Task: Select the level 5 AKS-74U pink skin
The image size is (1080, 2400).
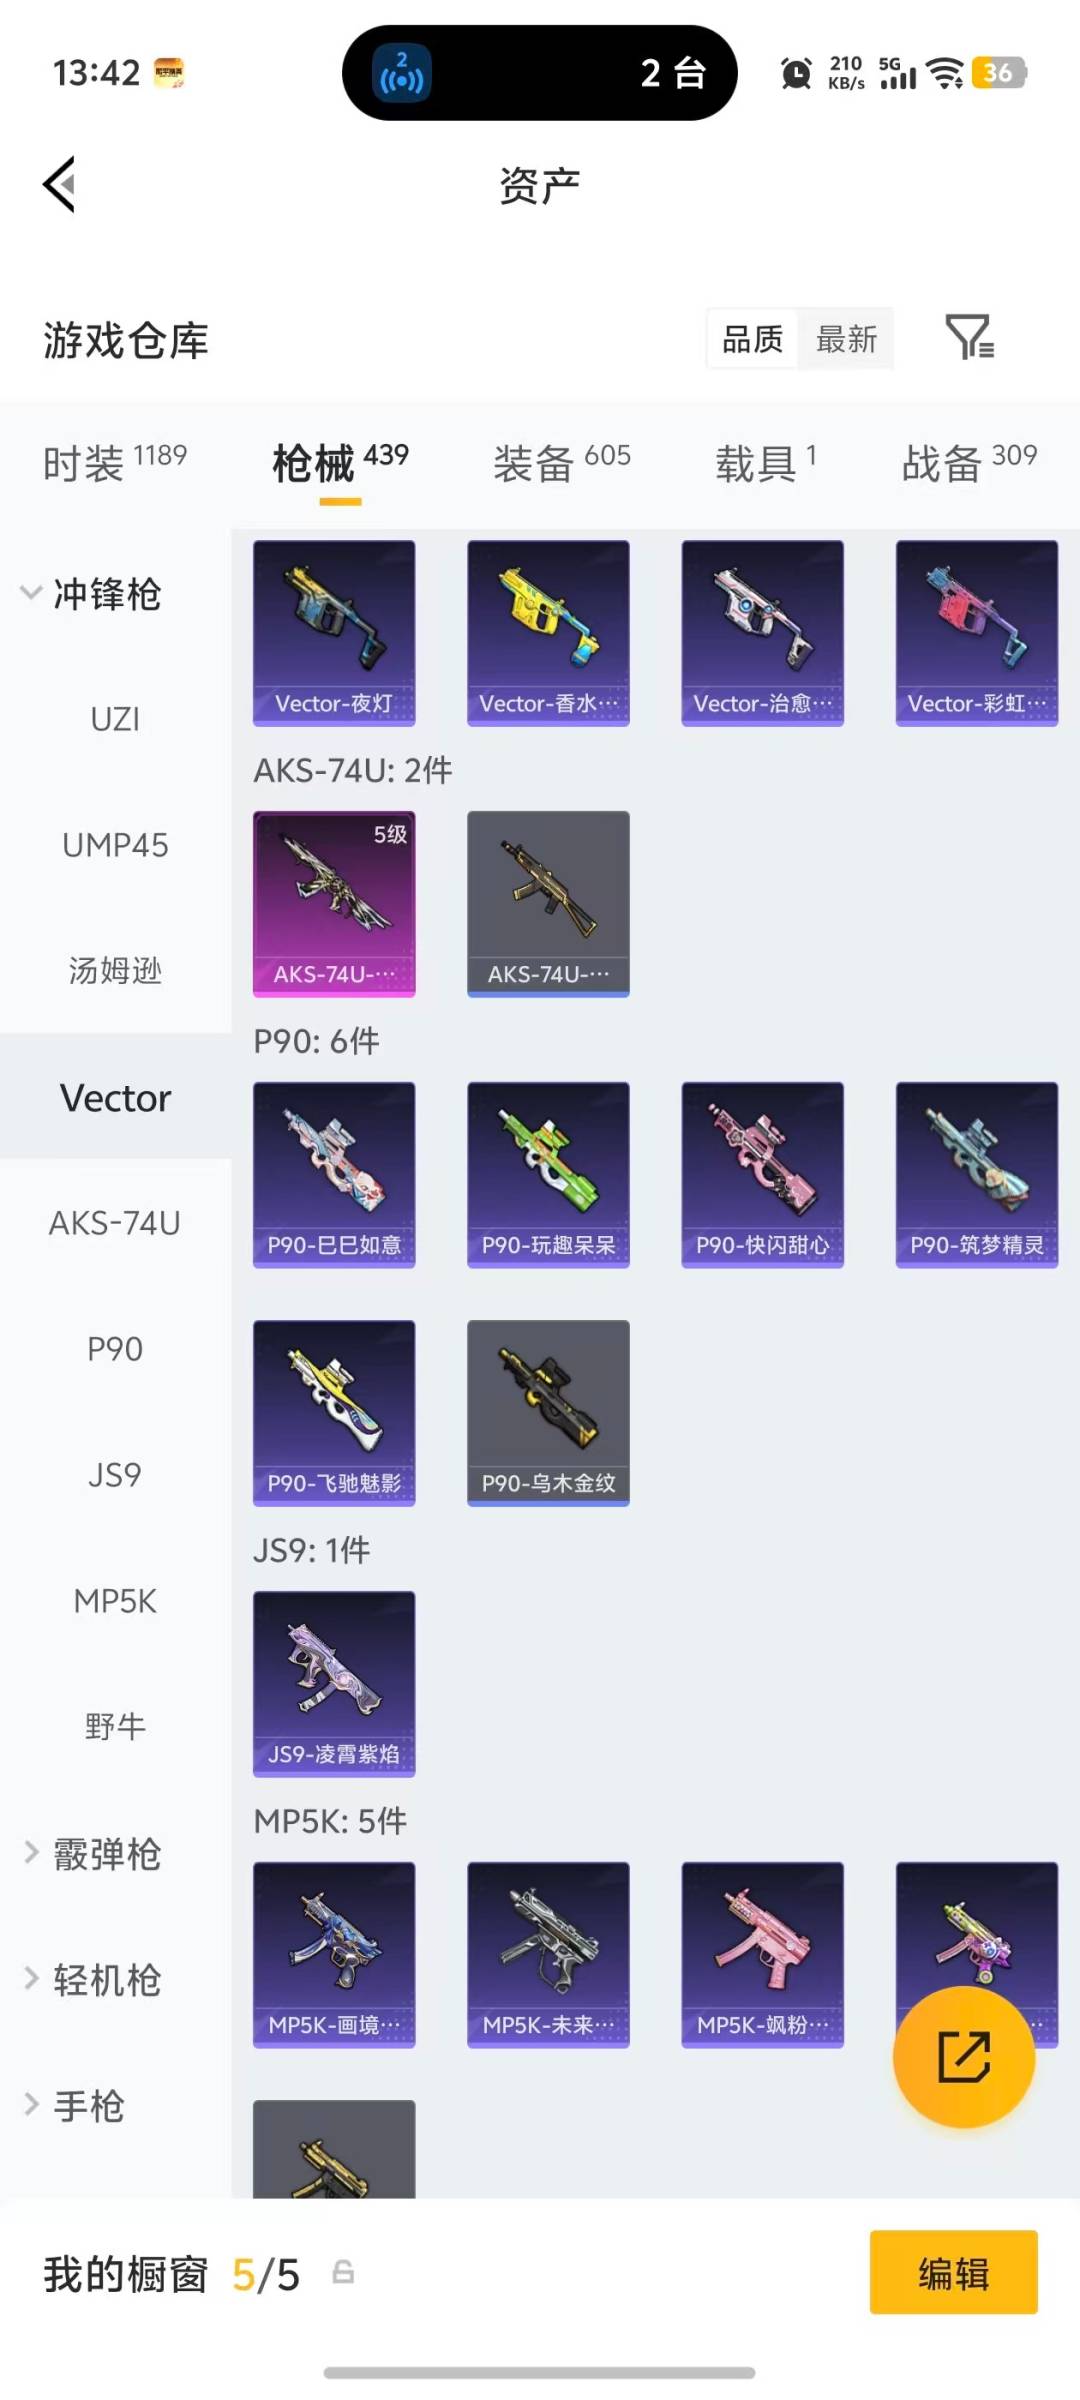Action: click(x=334, y=904)
